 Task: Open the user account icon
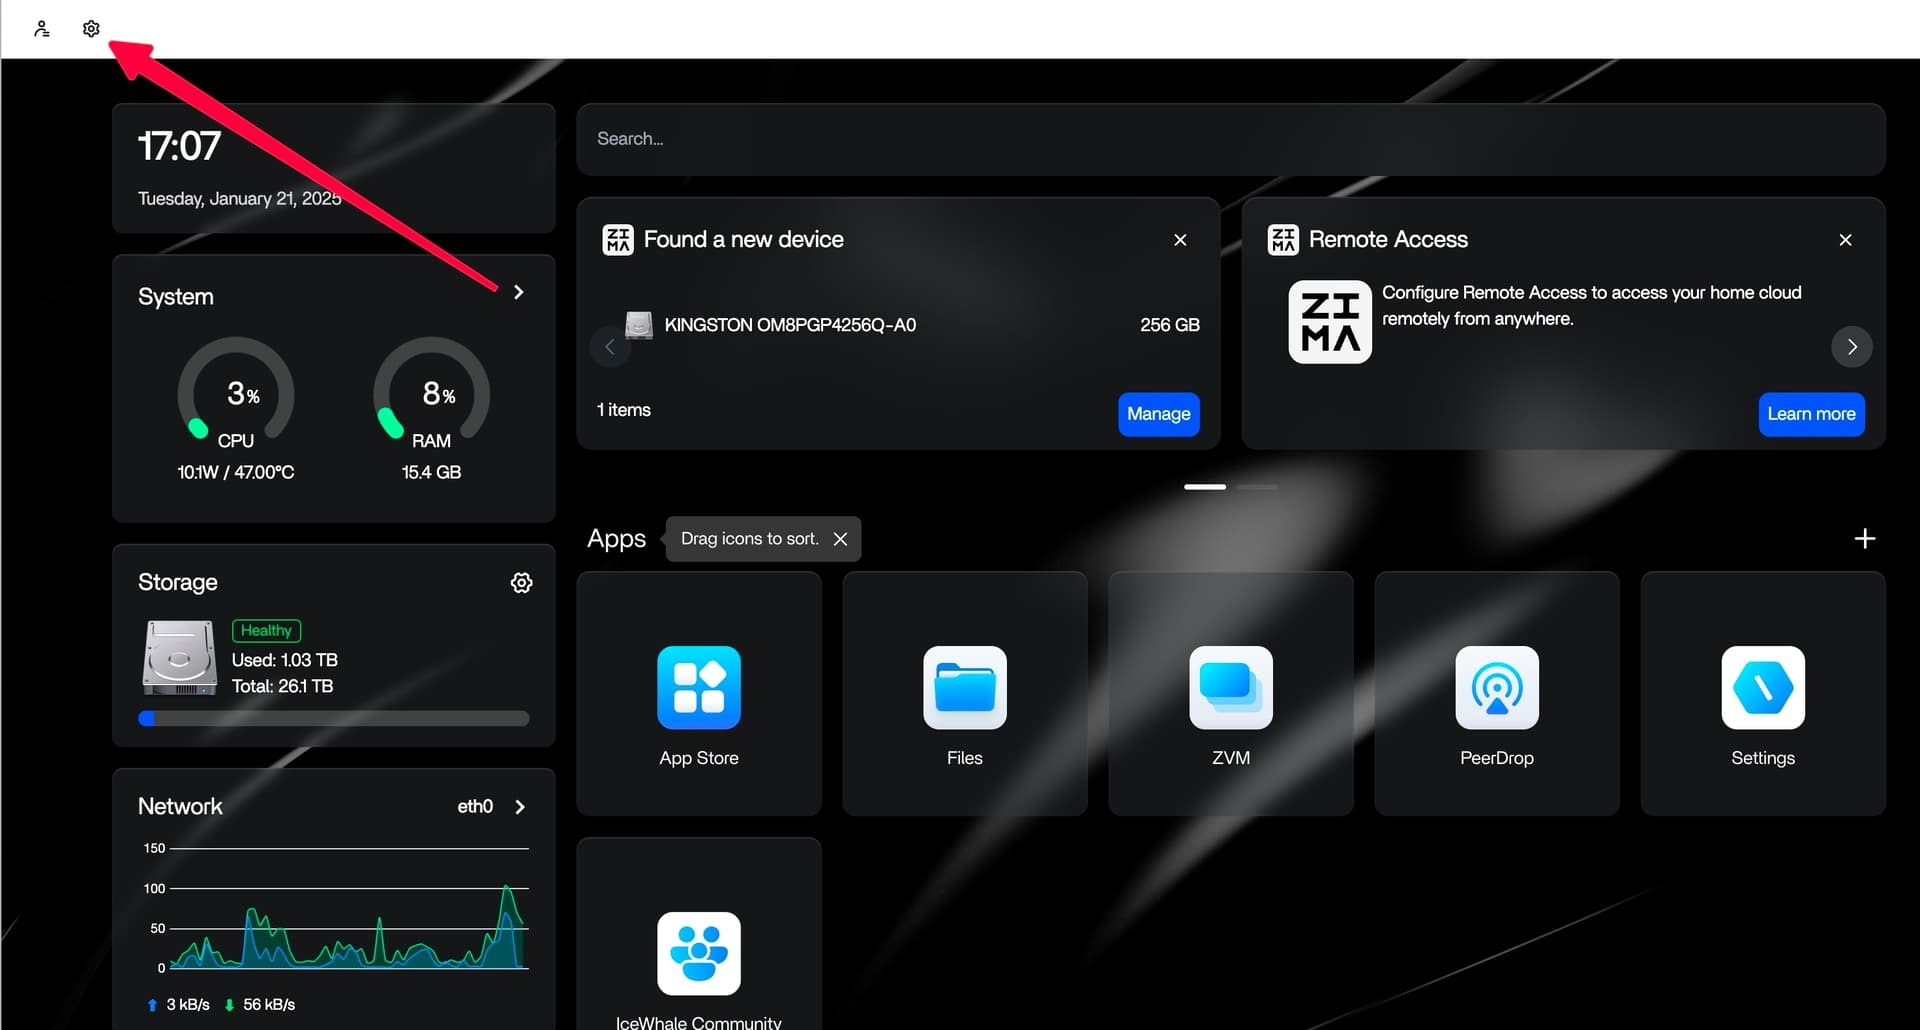[x=41, y=29]
